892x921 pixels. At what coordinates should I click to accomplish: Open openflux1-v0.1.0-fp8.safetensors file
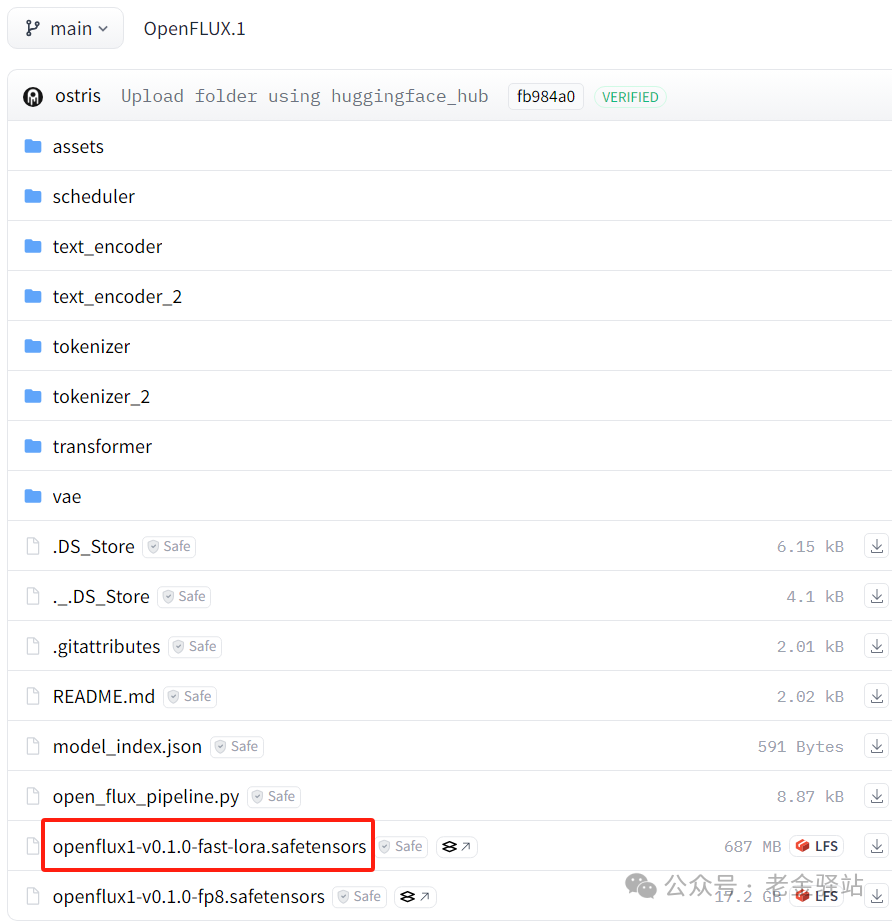[189, 897]
